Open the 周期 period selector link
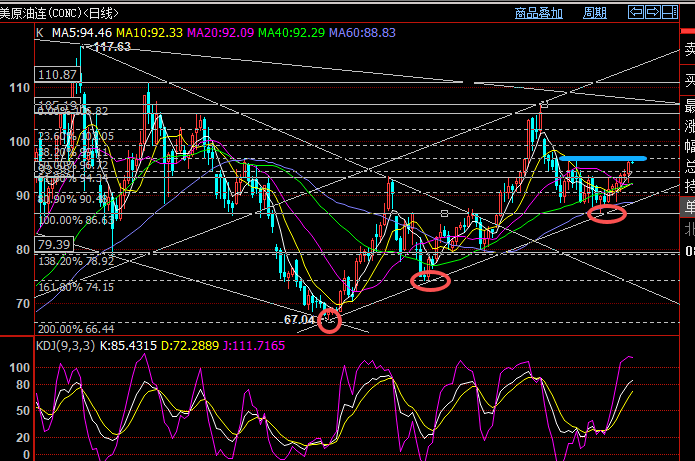 tap(594, 13)
